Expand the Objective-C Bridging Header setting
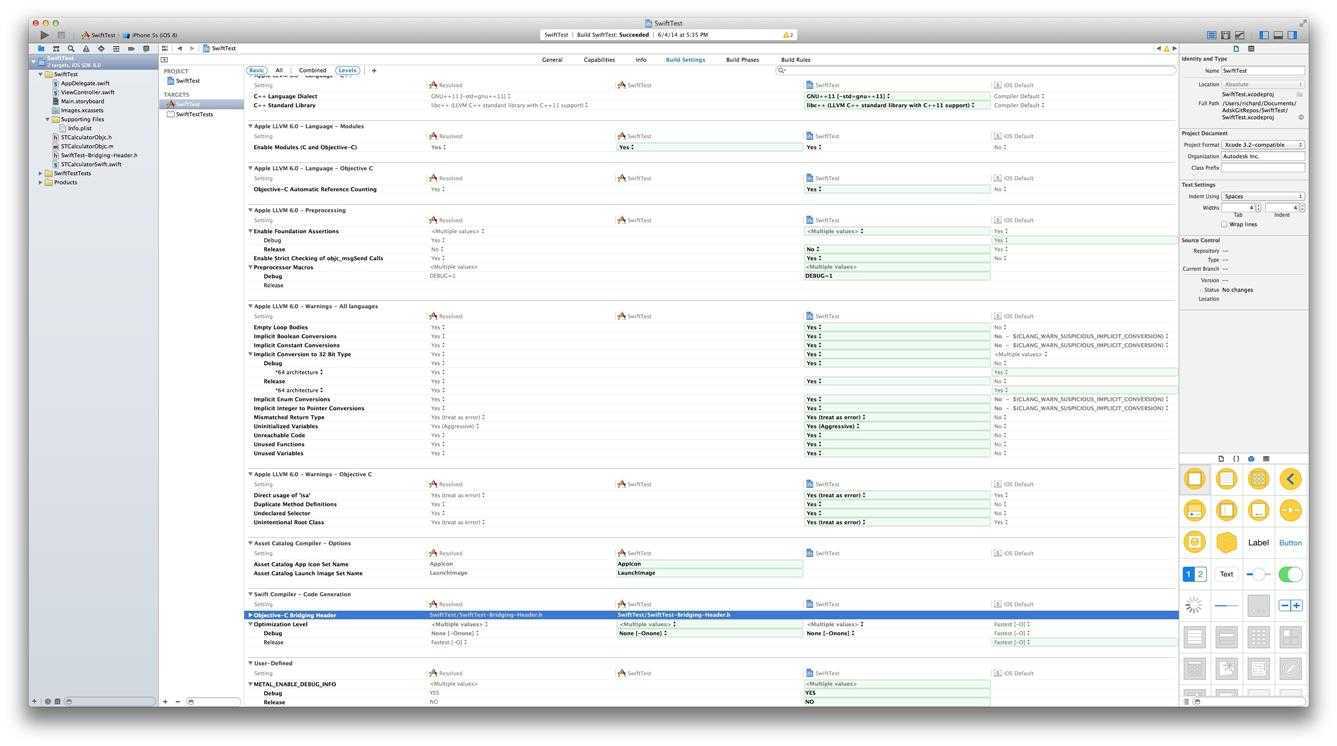 [x=250, y=615]
